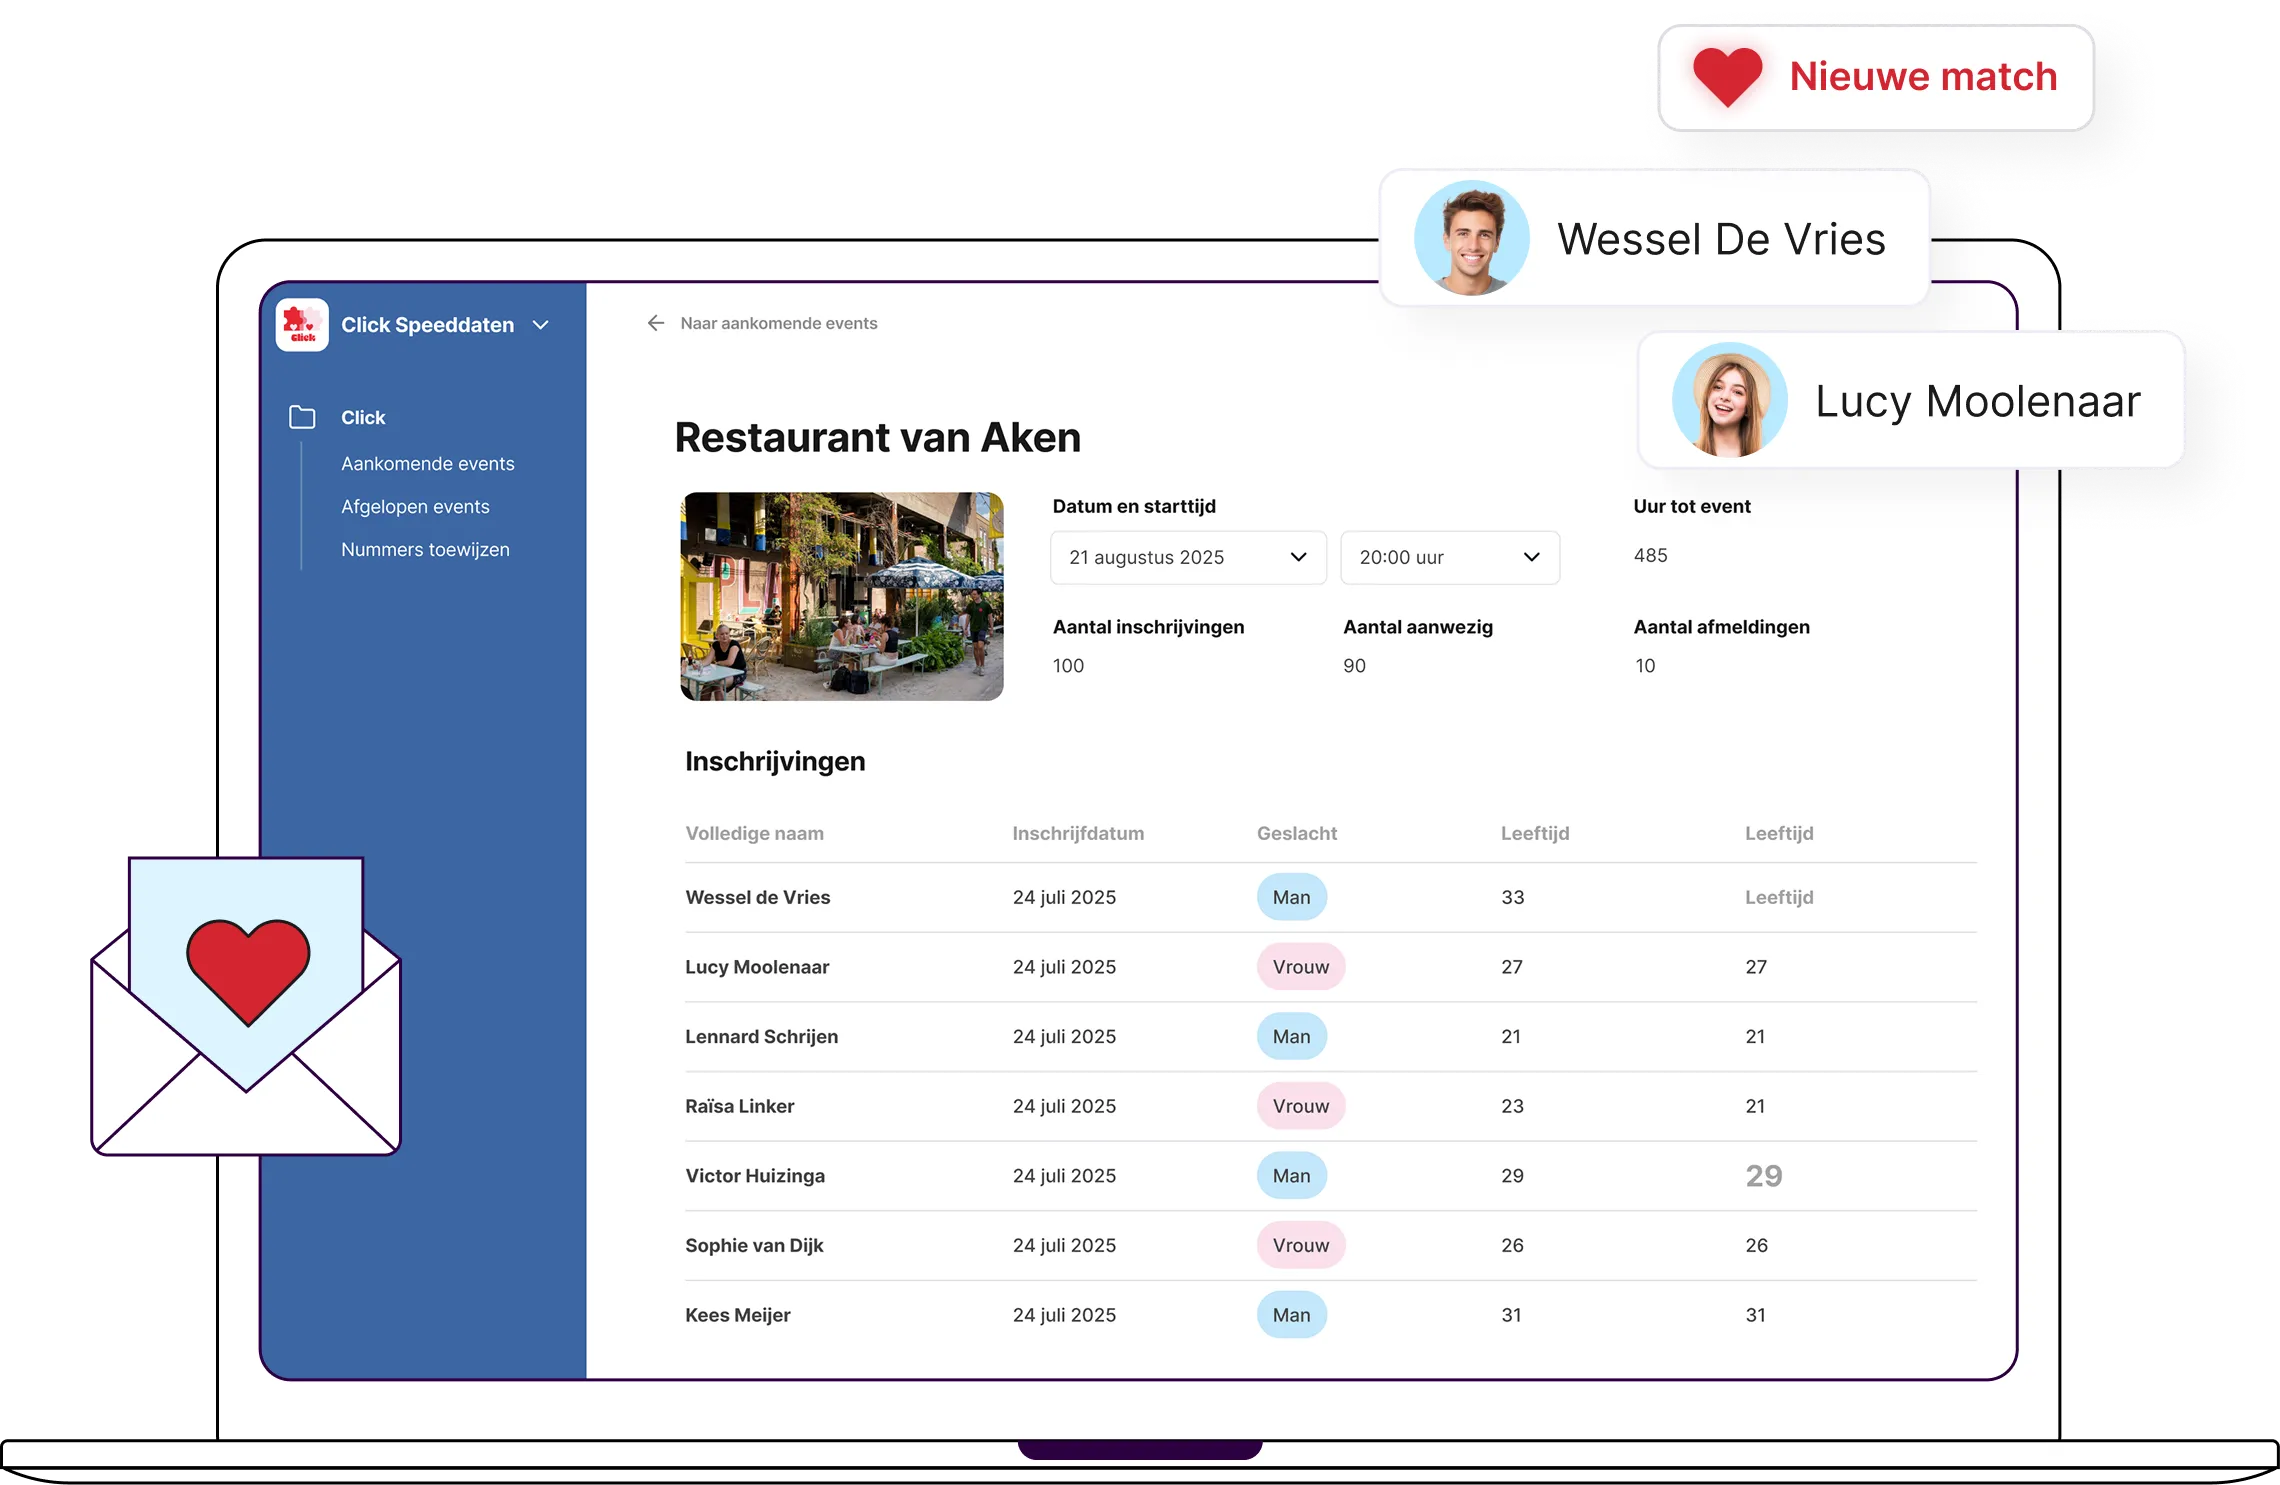Open Afgelopen events in the sidebar
The width and height of the screenshot is (2280, 1485).
click(x=415, y=506)
